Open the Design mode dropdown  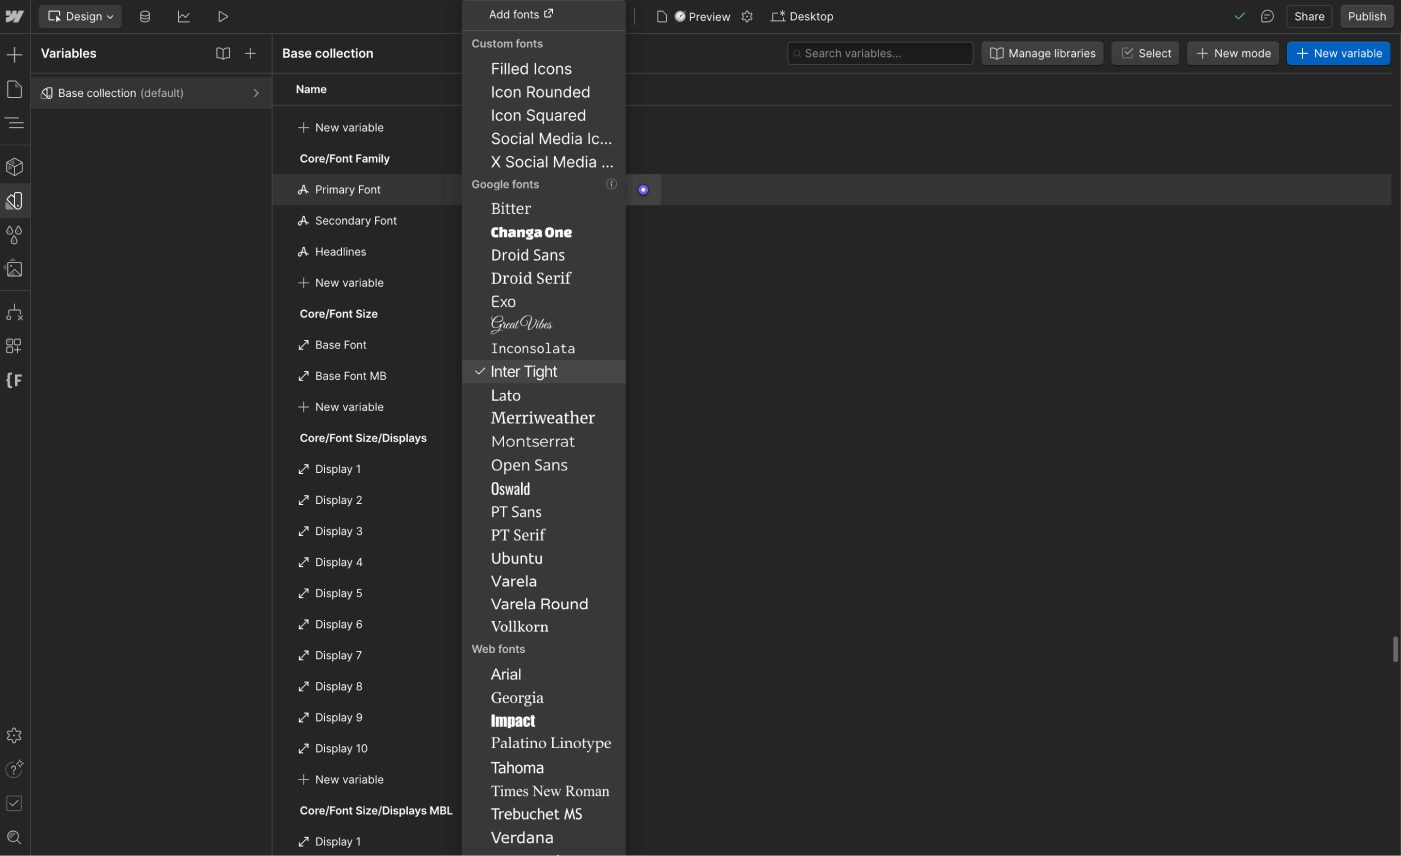[80, 16]
